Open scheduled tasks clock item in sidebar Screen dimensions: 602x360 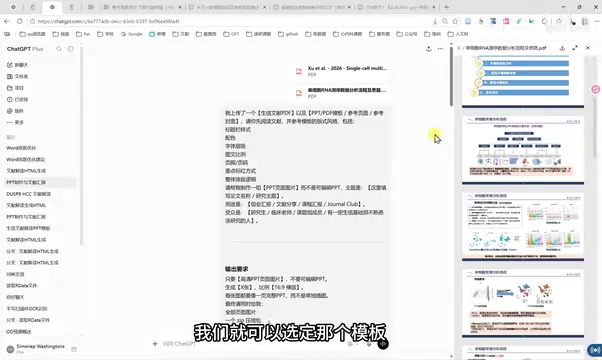tap(18, 99)
